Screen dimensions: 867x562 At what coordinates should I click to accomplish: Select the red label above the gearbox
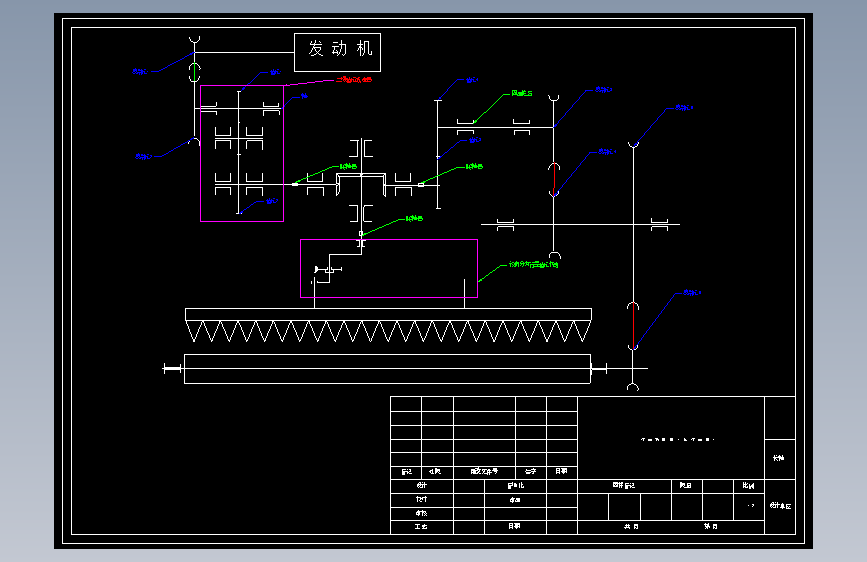pyautogui.click(x=354, y=80)
